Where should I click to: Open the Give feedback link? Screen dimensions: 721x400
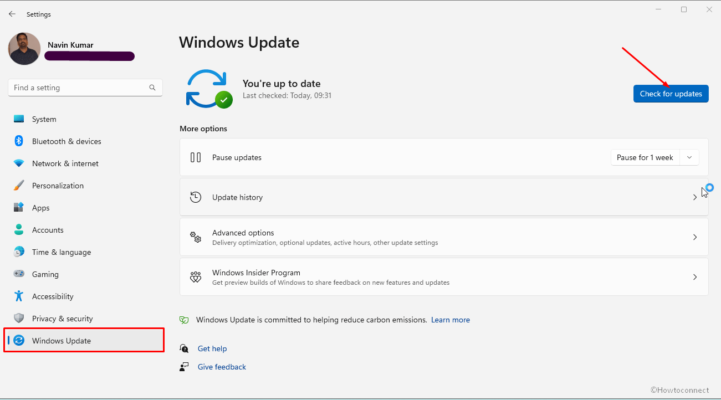pos(222,367)
